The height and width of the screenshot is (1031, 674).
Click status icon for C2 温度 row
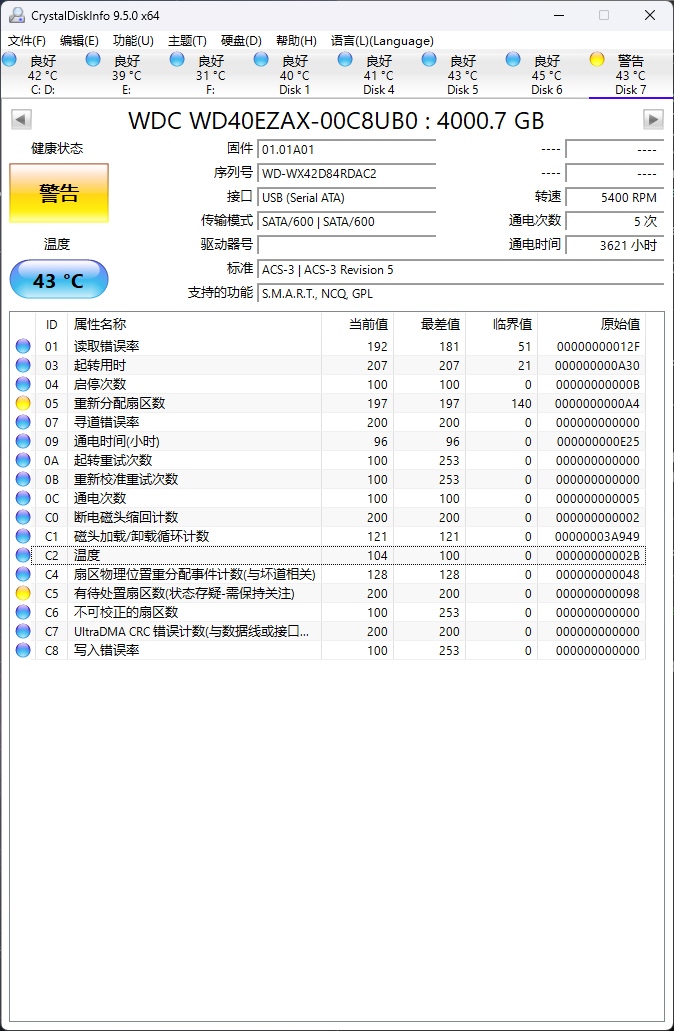23,556
